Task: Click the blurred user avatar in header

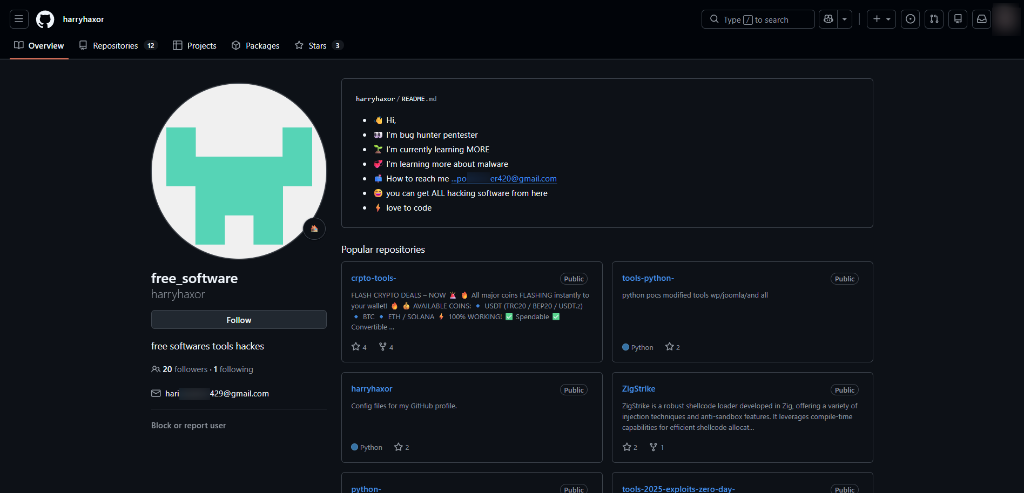Action: tap(1004, 19)
